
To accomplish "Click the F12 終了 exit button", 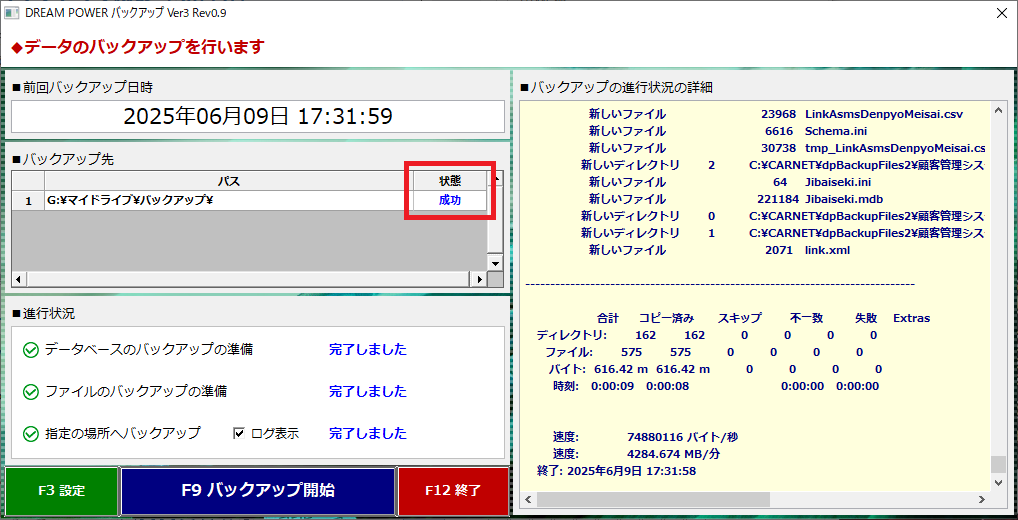I will 453,491.
